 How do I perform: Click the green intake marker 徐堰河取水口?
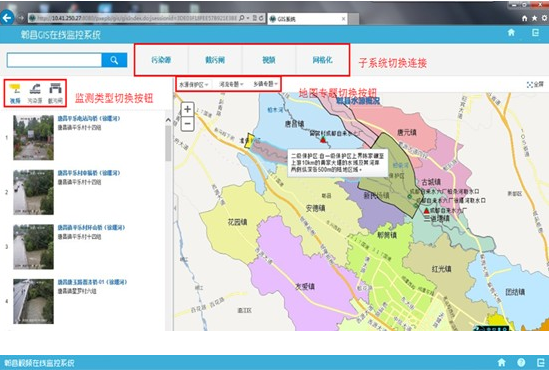tap(416, 205)
